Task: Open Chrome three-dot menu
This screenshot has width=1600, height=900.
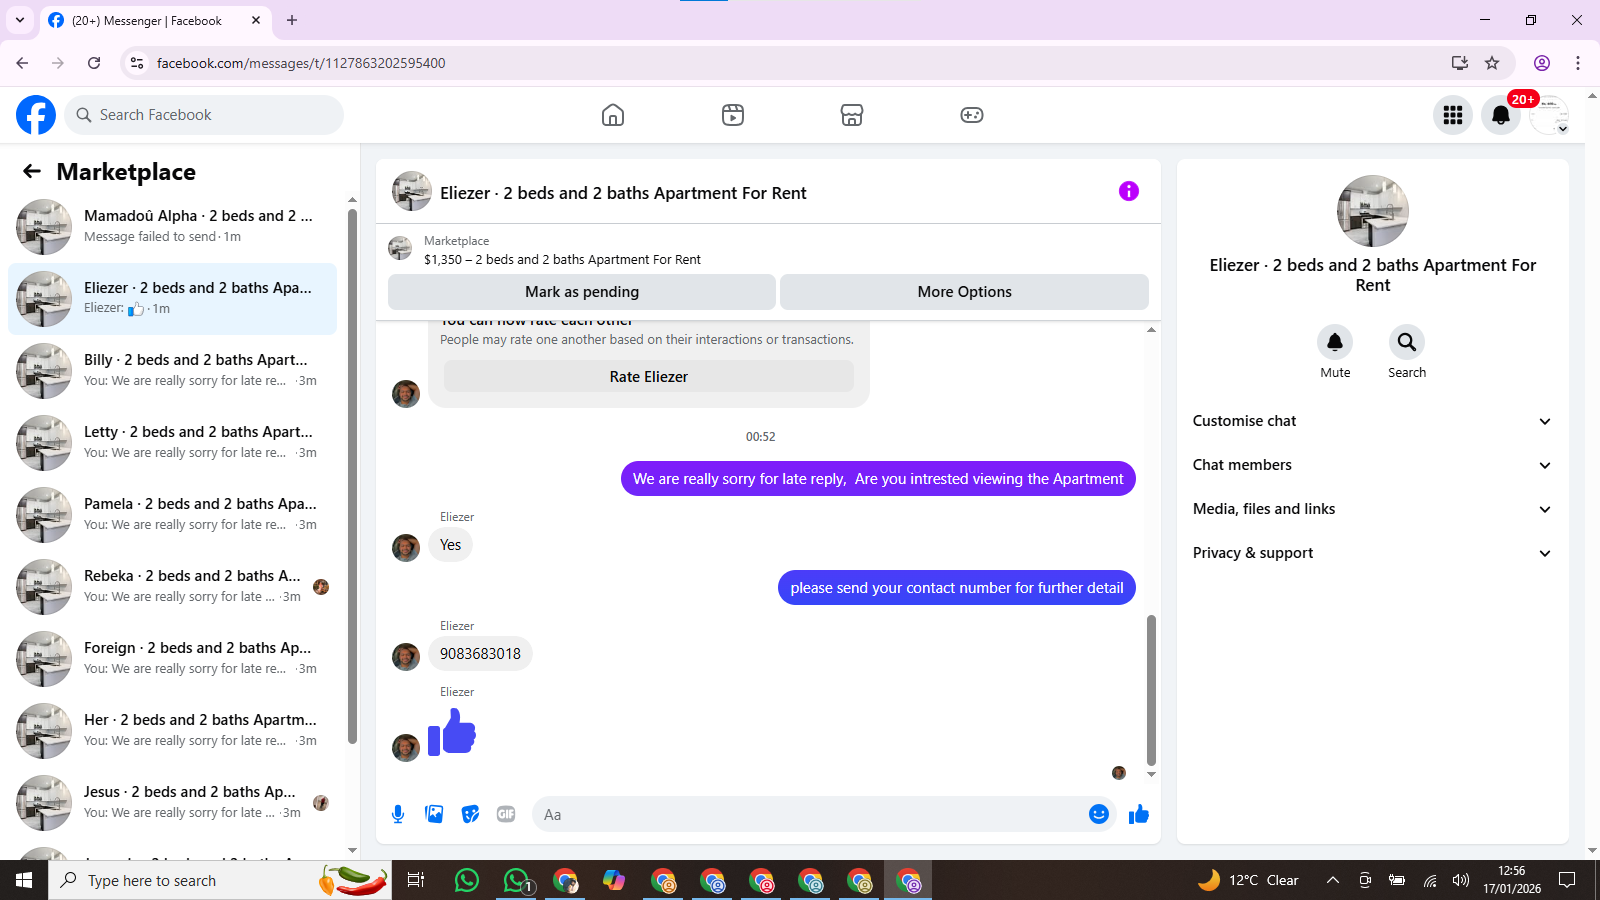Action: click(1578, 63)
